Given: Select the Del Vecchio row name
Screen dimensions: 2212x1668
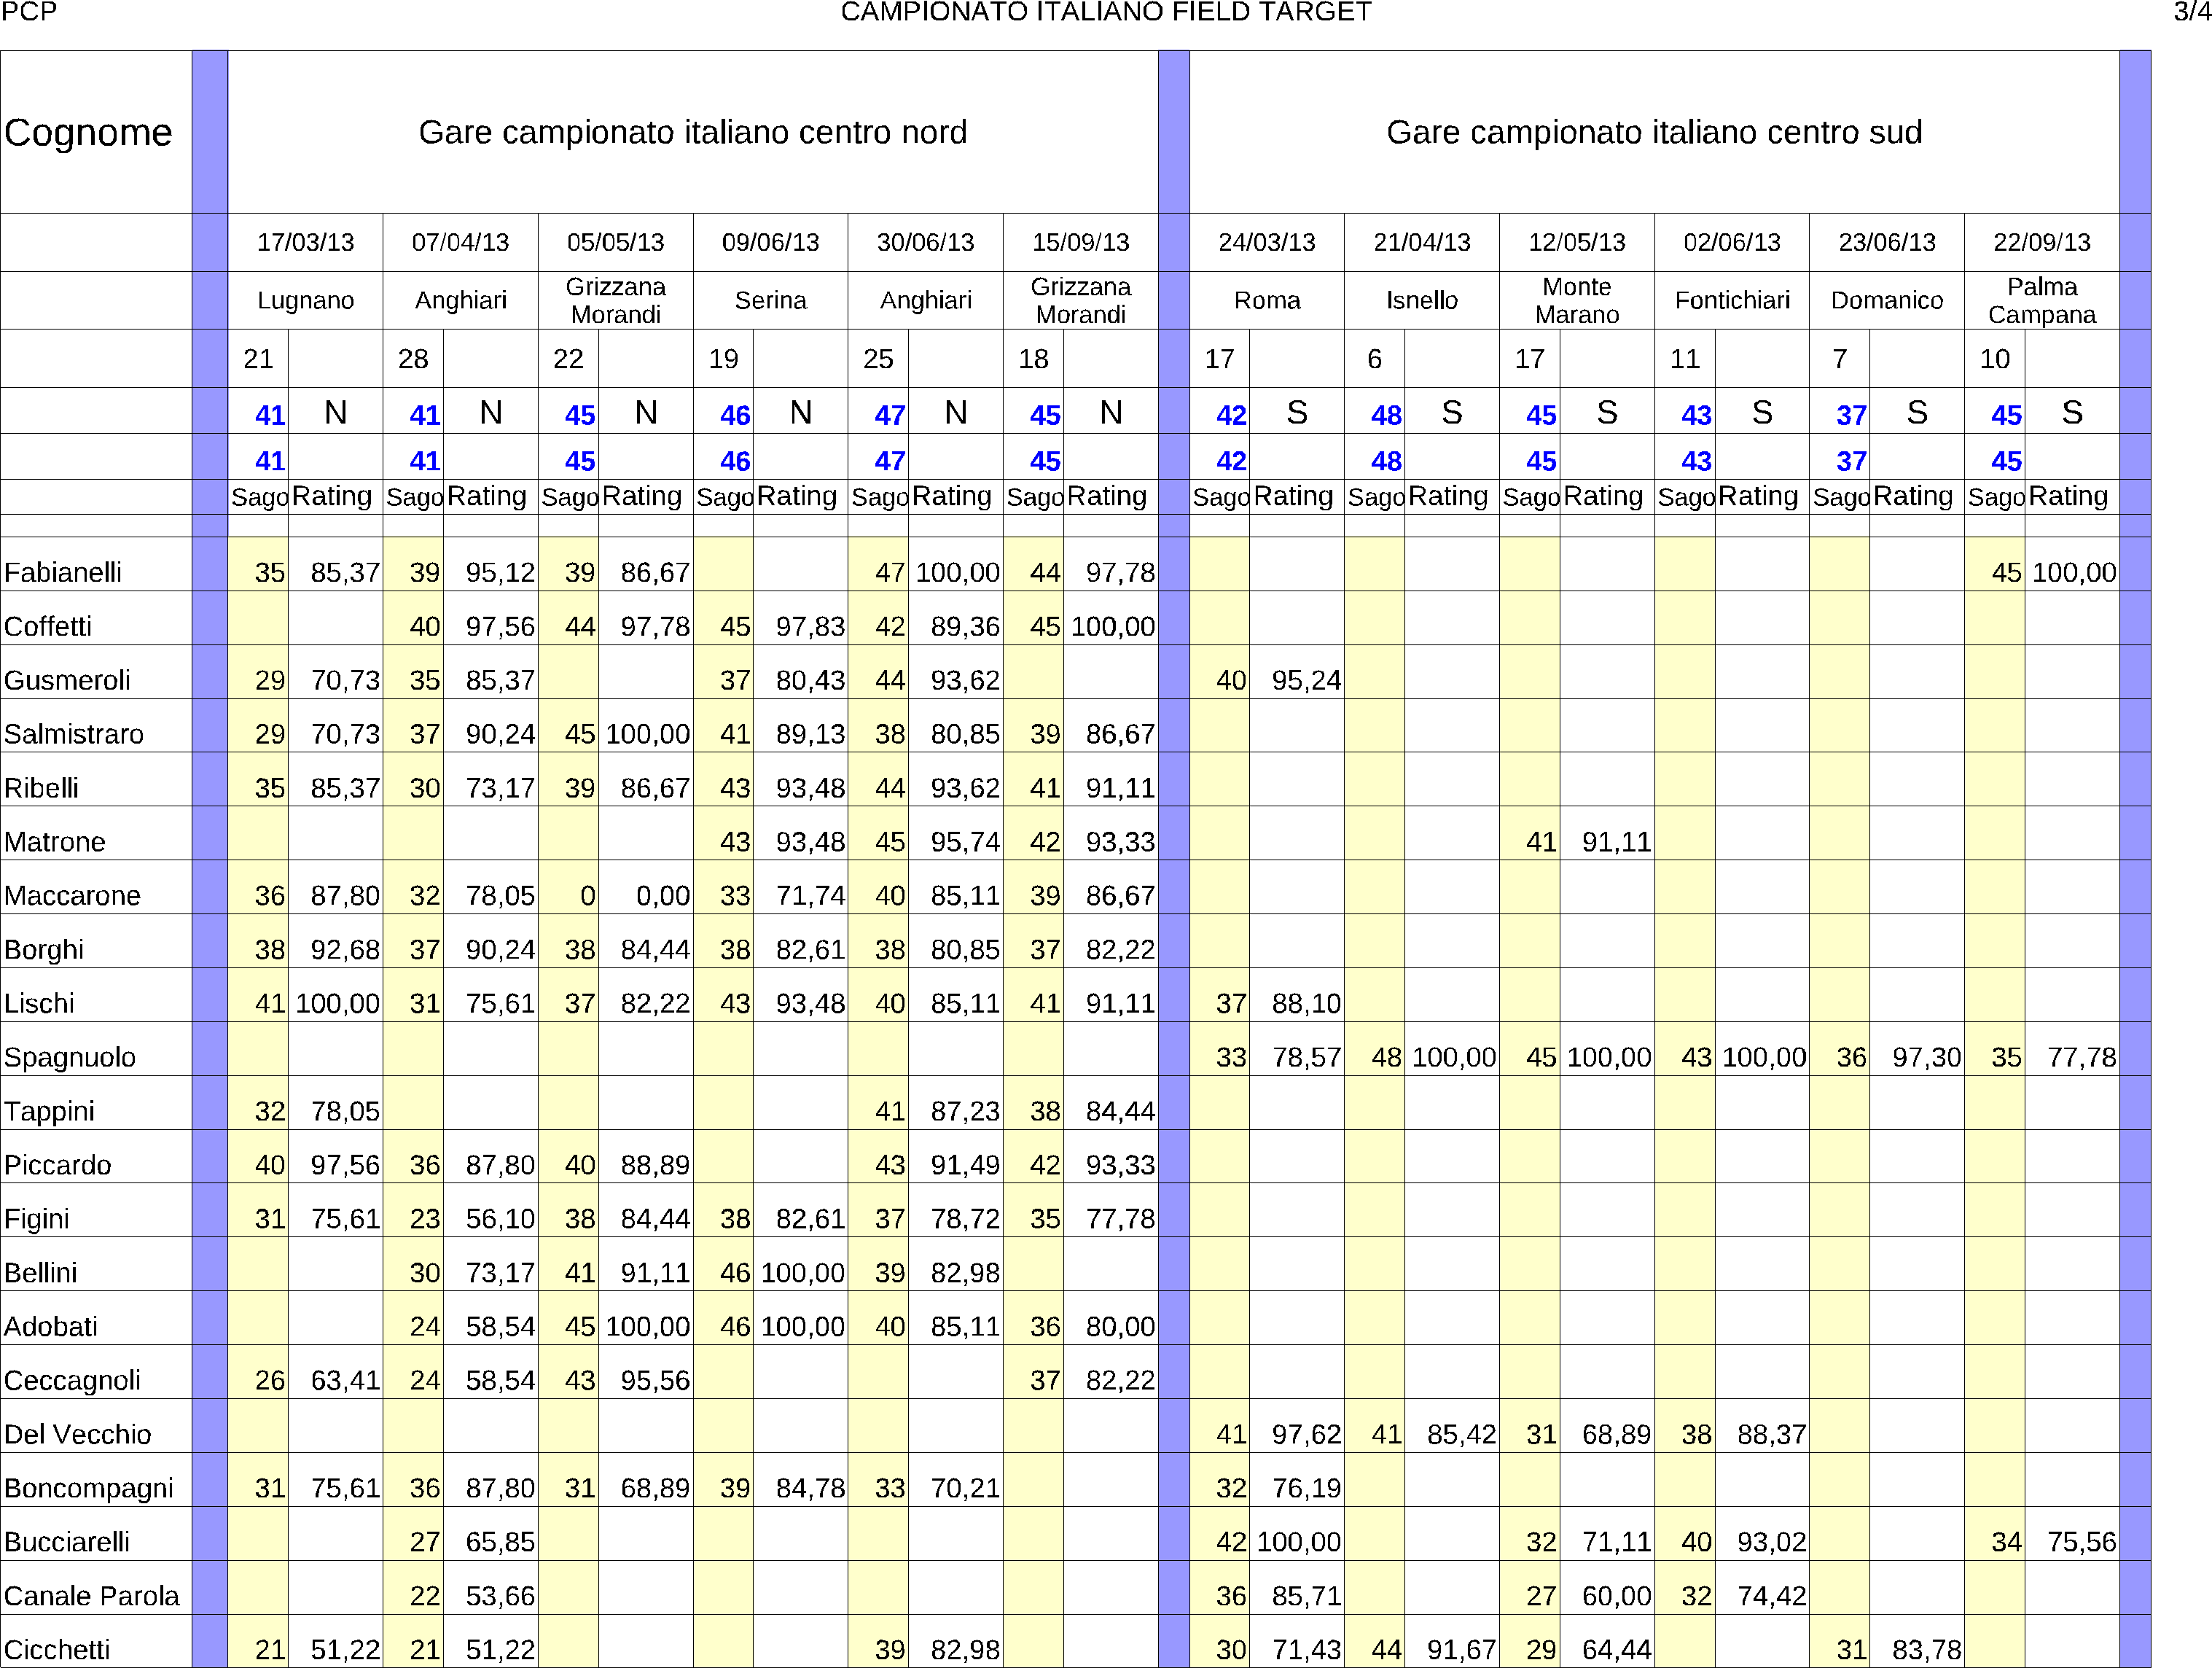Looking at the screenshot, I should (78, 1435).
